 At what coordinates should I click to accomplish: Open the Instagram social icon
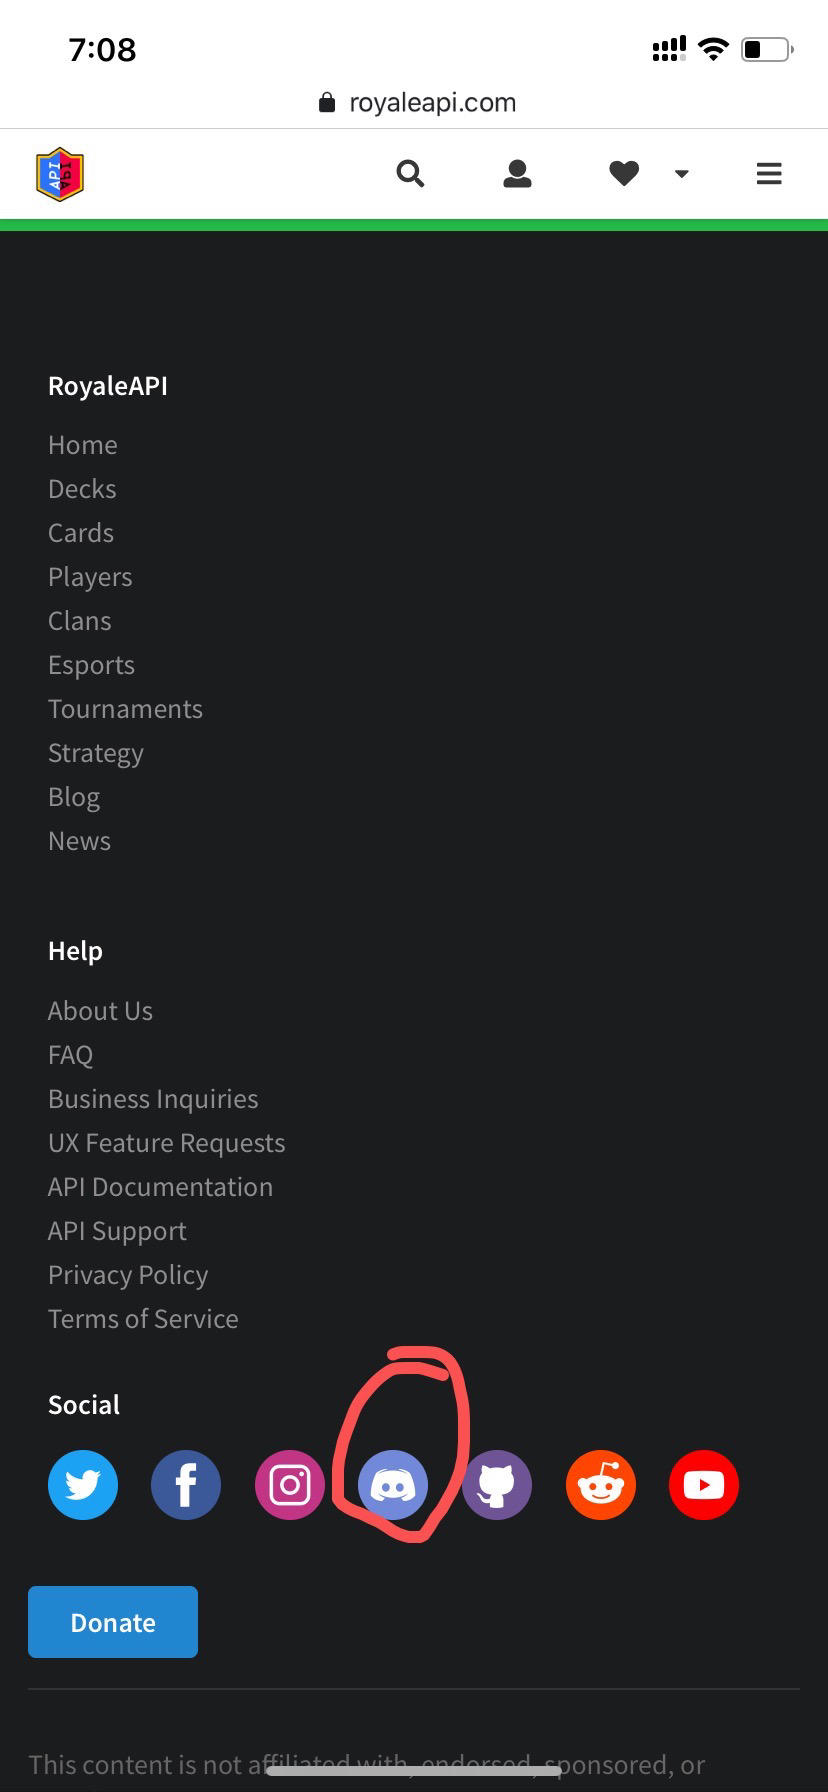290,1485
